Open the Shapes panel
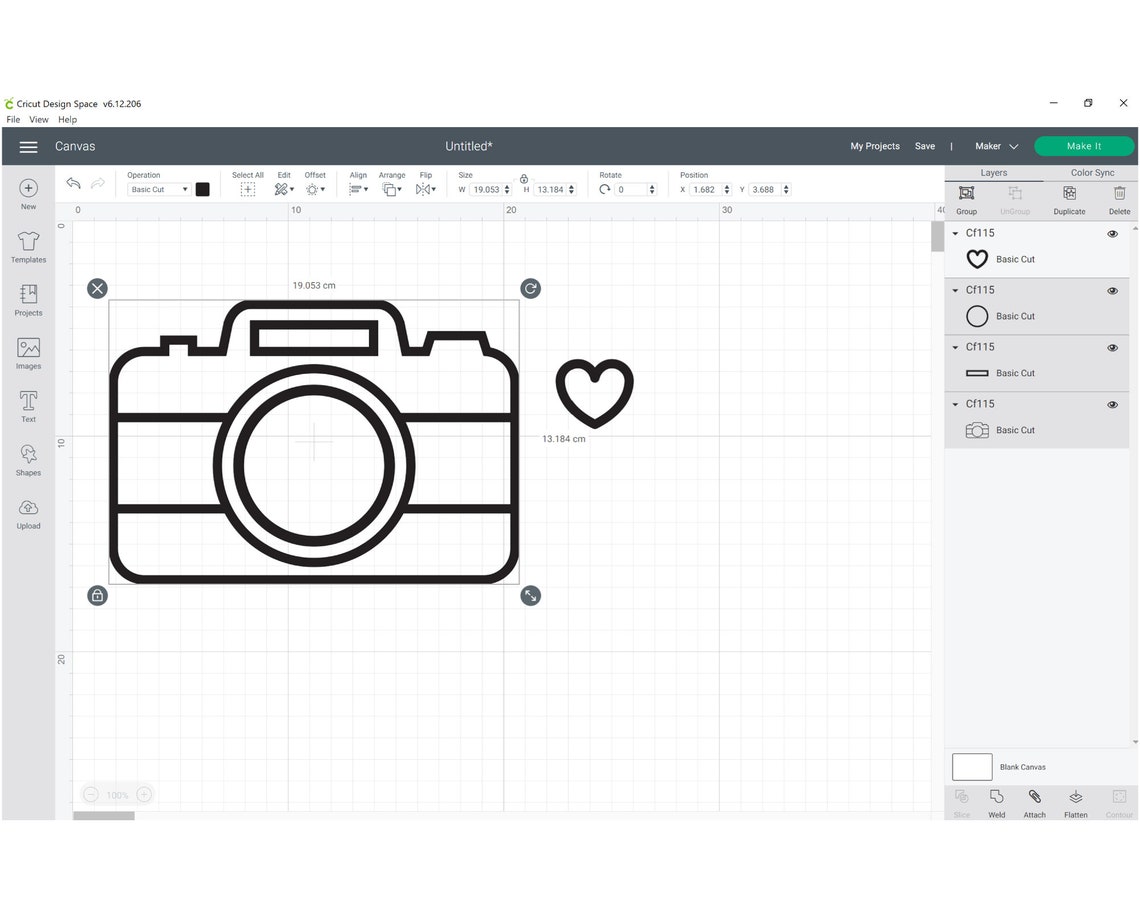The image size is (1140, 916). 28,459
